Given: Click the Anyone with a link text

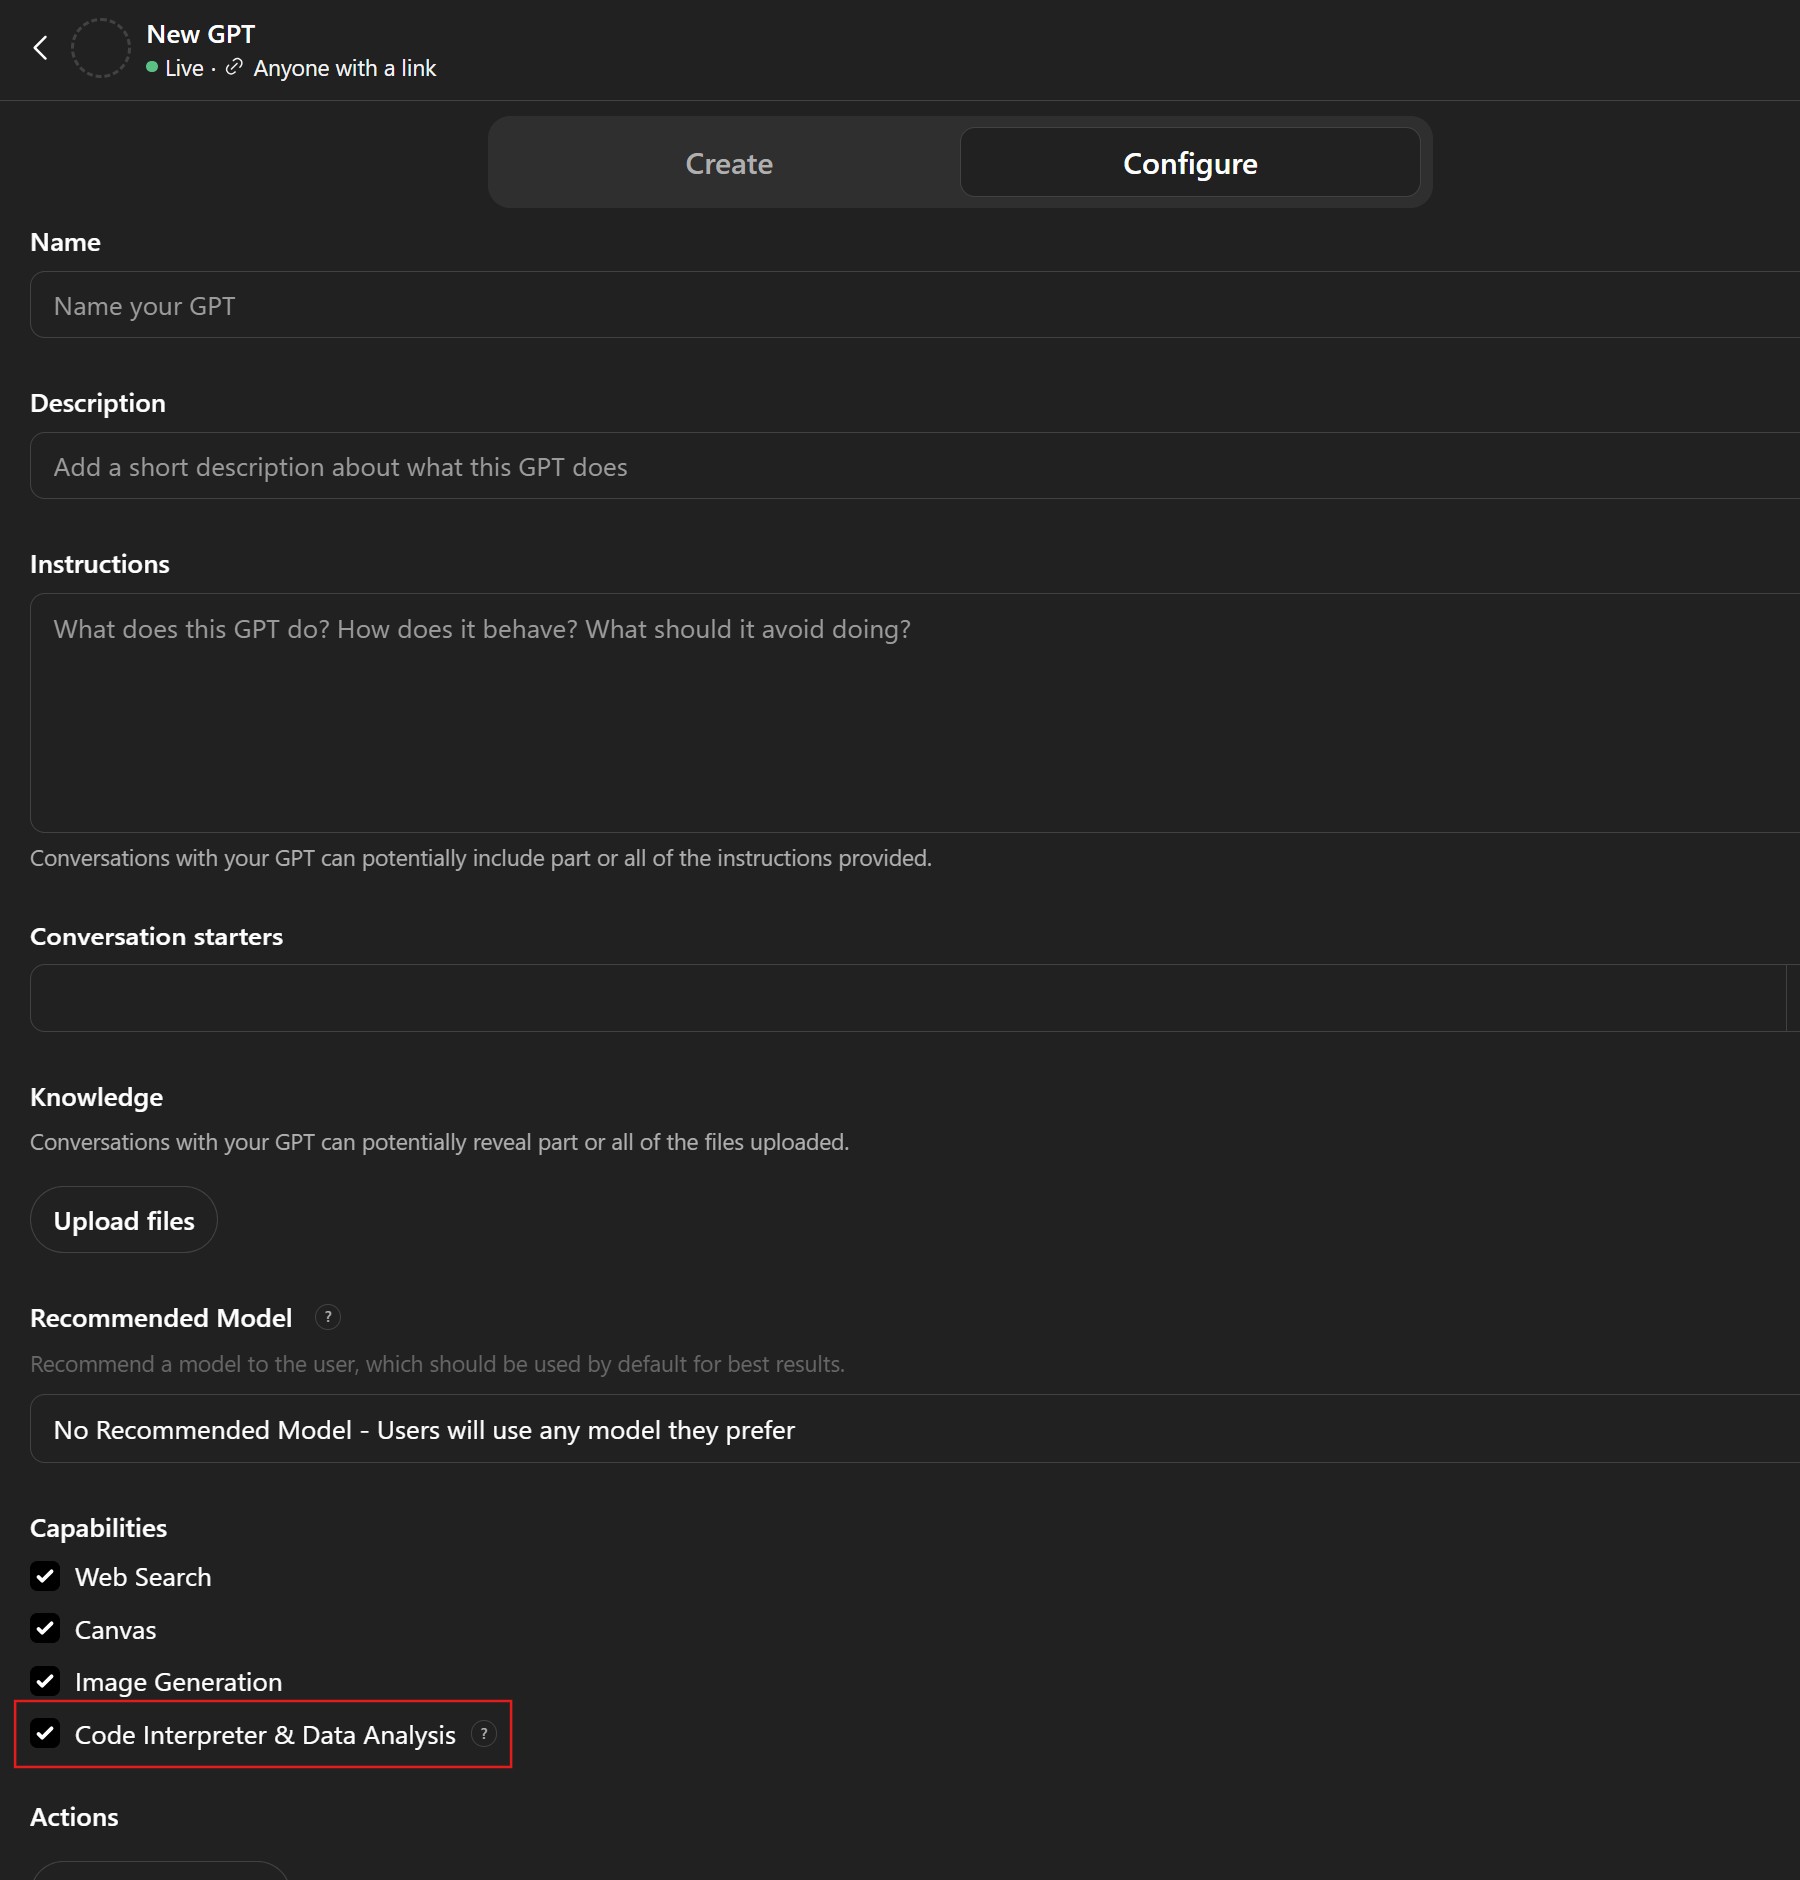Looking at the screenshot, I should point(345,68).
